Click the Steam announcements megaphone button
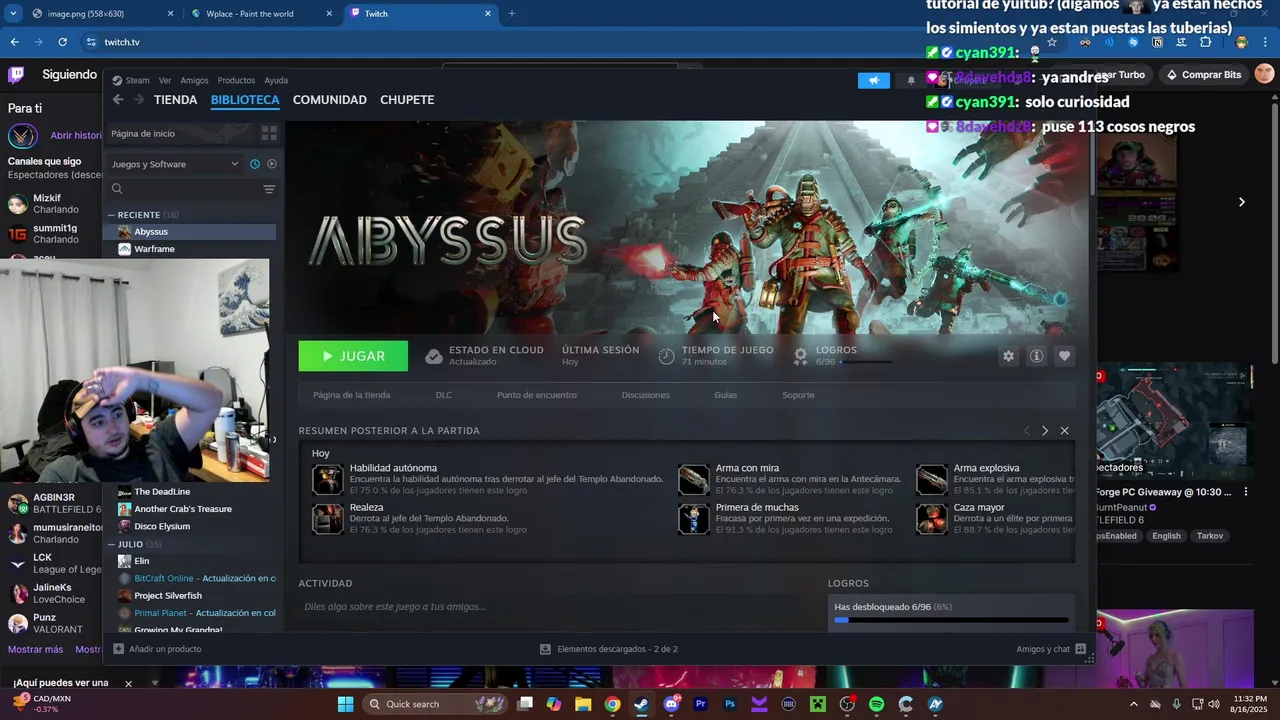The height and width of the screenshot is (720, 1280). (x=874, y=81)
